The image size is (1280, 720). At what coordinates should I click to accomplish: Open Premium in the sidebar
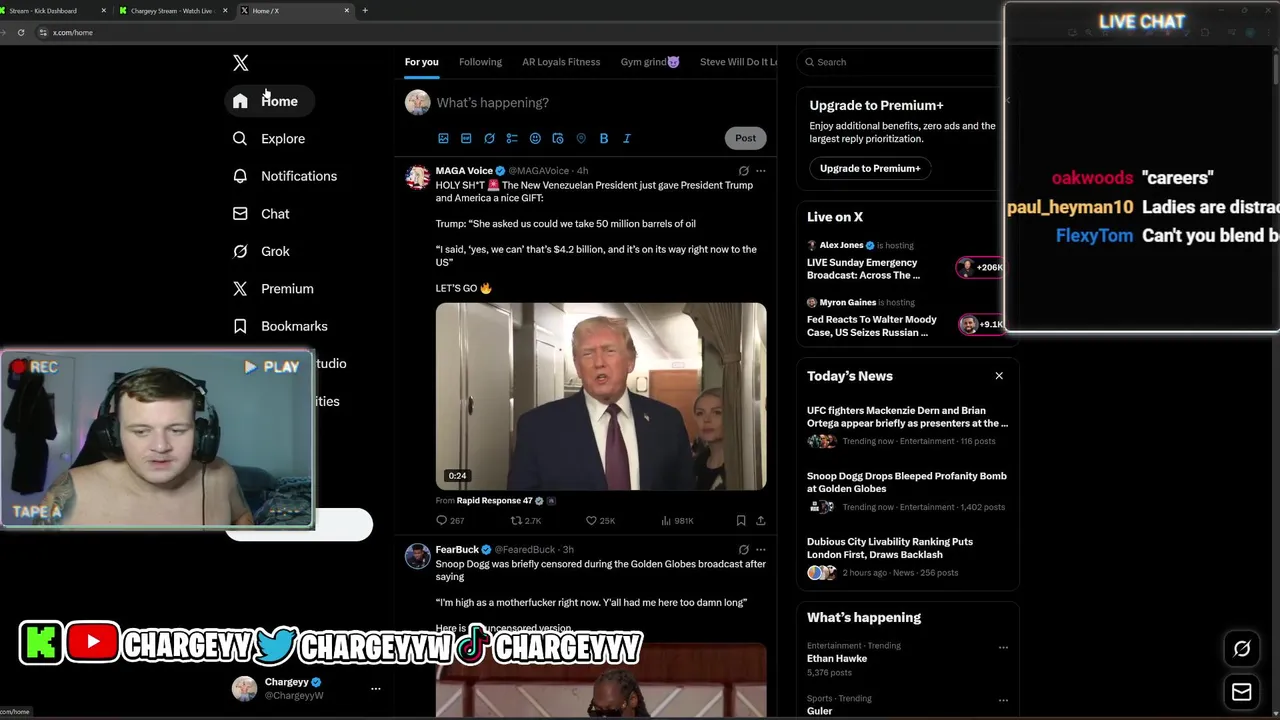pos(272,289)
